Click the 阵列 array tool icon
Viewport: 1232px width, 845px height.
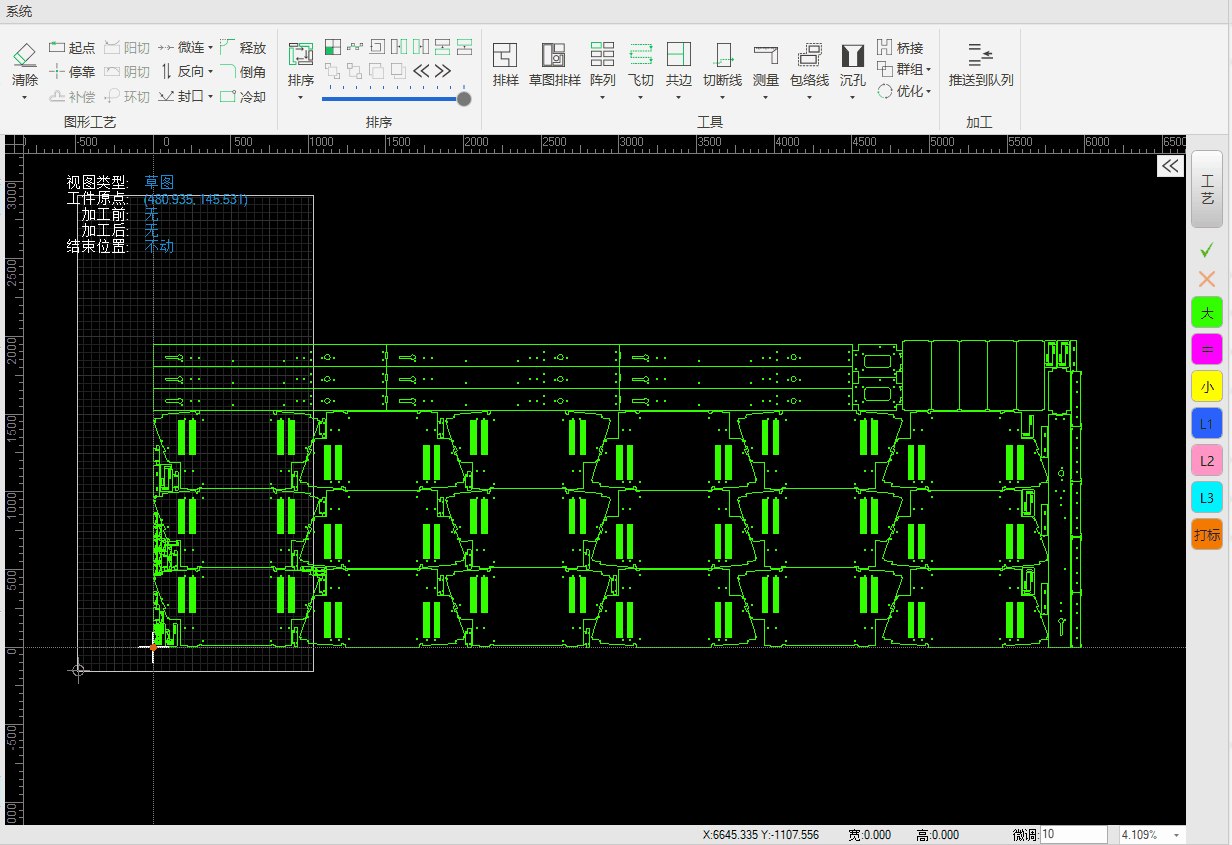point(602,54)
